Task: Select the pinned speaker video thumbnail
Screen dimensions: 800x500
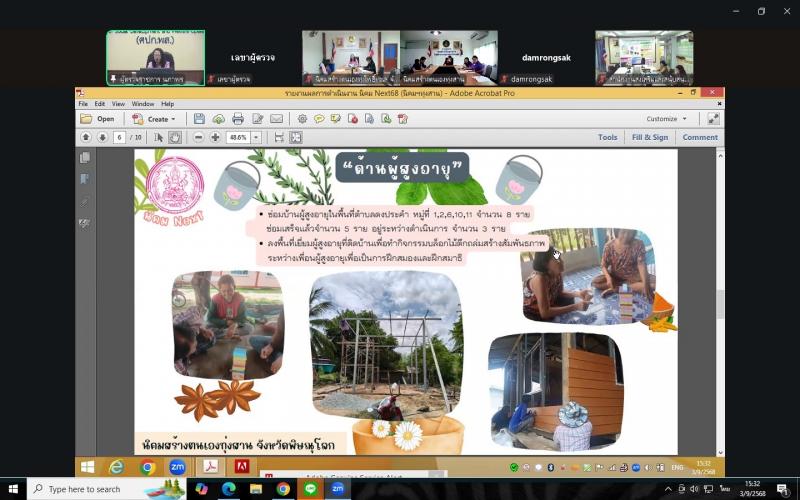Action: coord(156,58)
